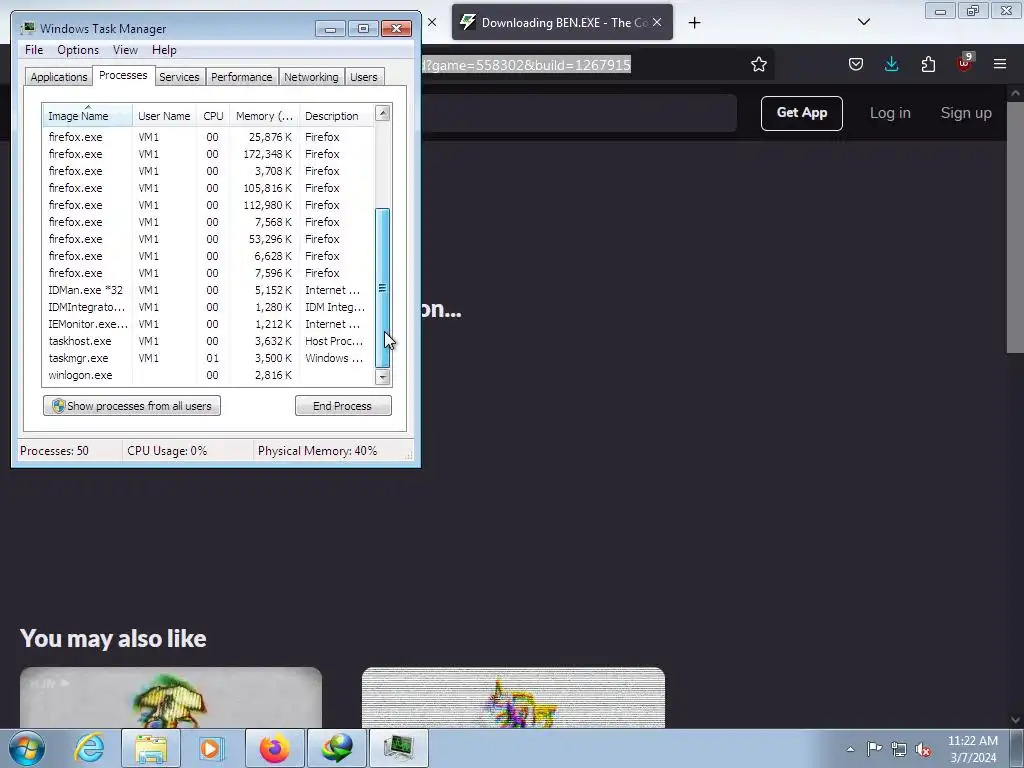Select firefox.exe using 112,980 K
This screenshot has height=768, width=1024.
pyautogui.click(x=208, y=205)
